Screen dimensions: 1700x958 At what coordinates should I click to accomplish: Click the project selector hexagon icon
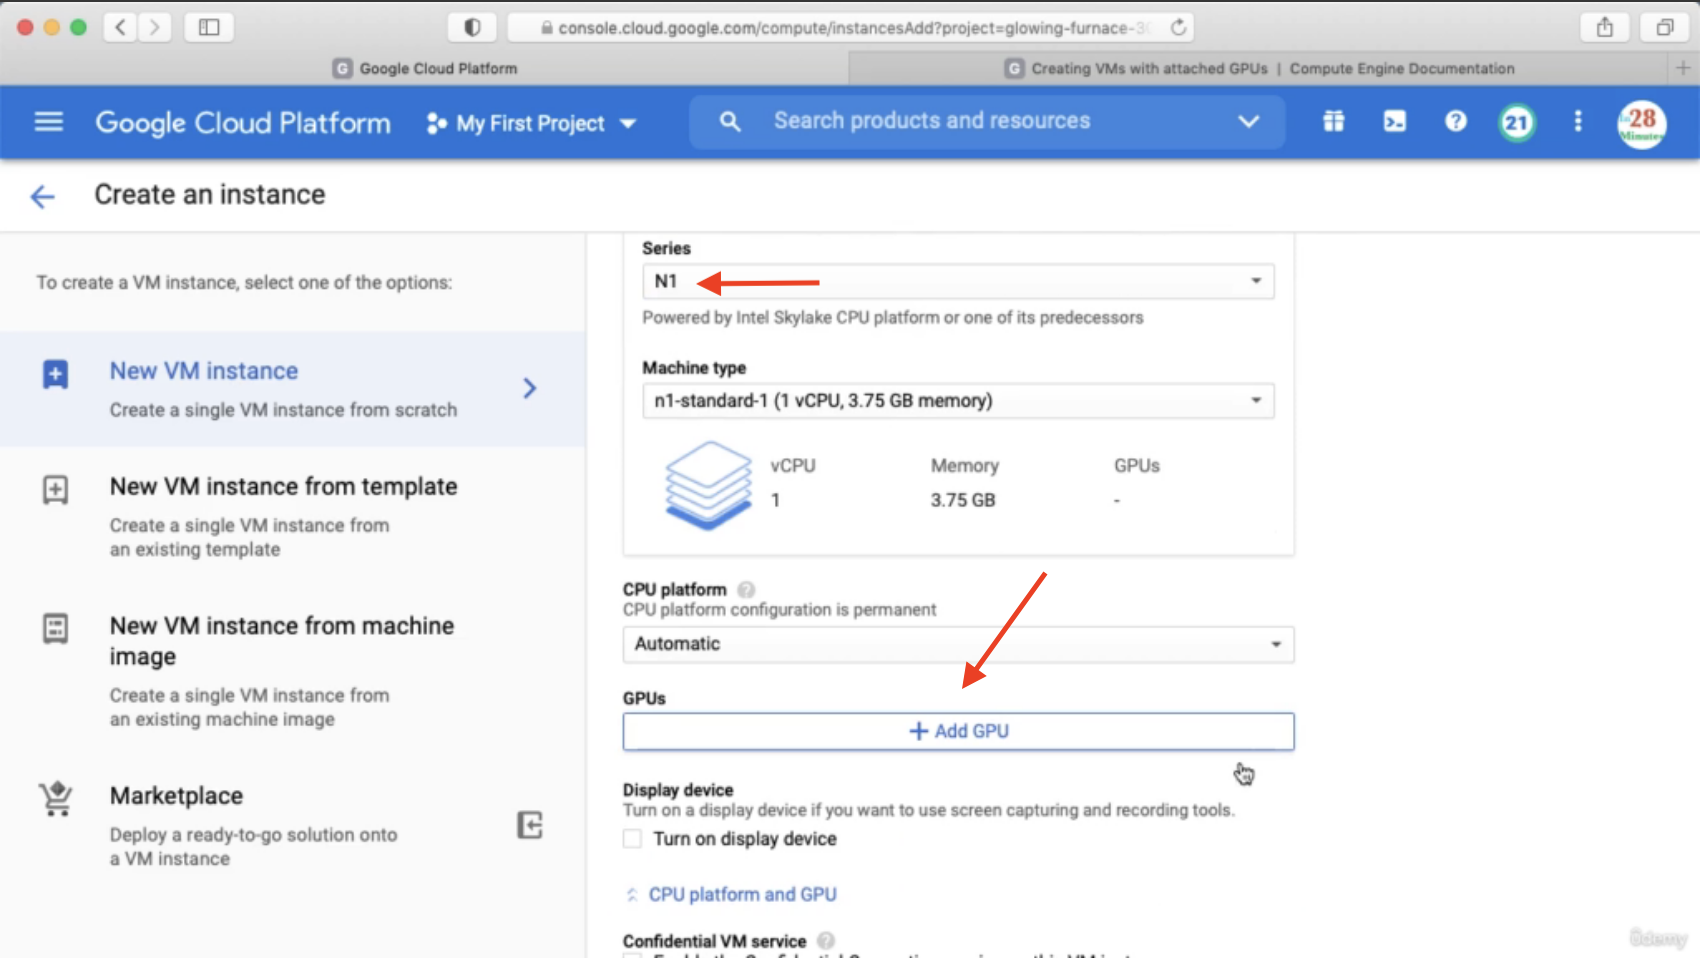tap(436, 123)
